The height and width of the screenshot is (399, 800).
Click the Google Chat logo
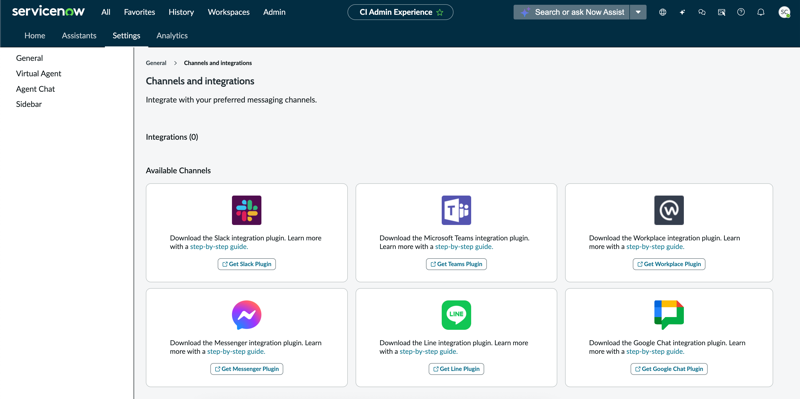[669, 315]
